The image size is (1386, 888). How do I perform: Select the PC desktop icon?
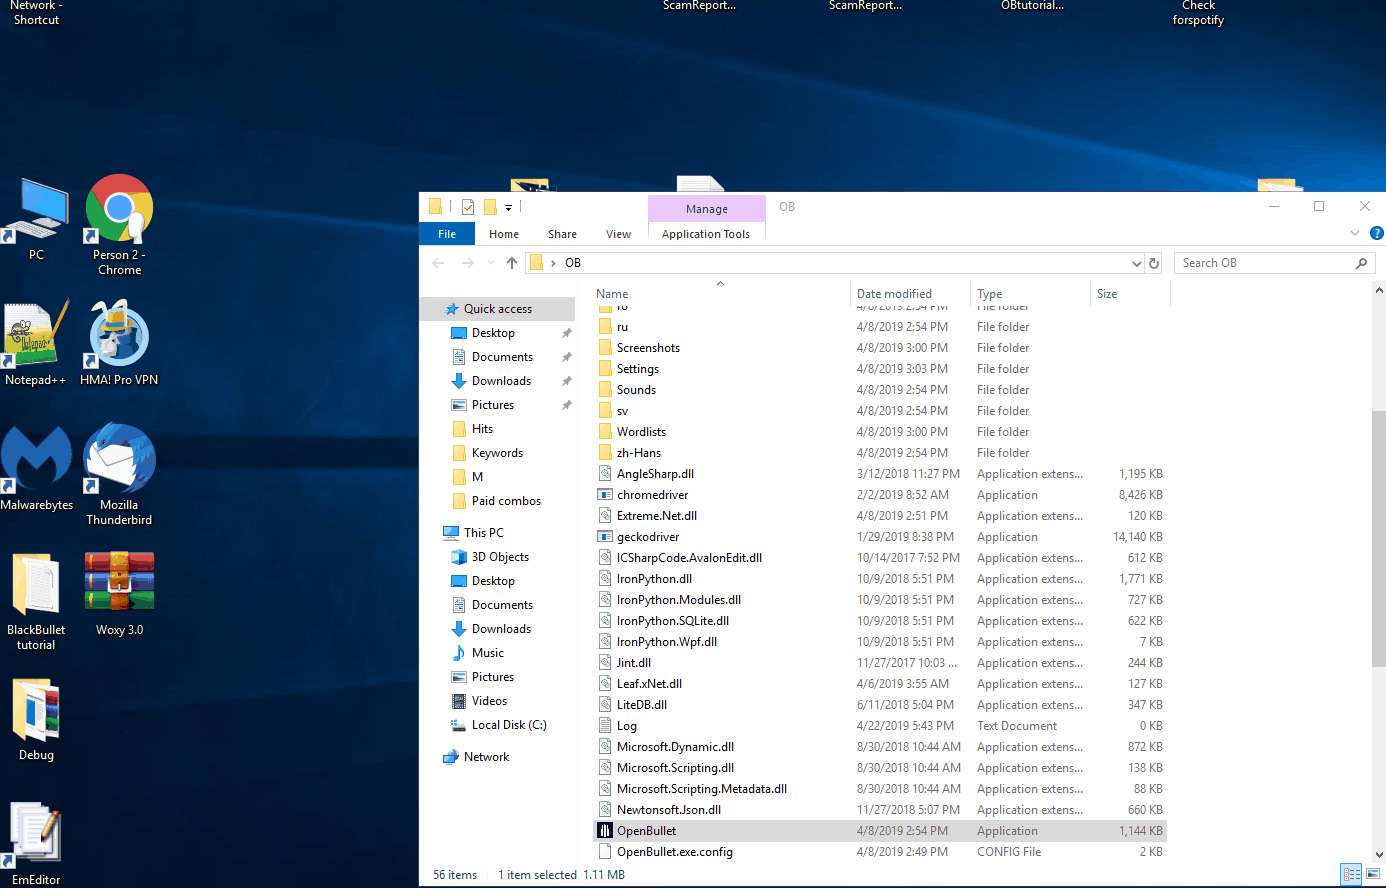36,220
